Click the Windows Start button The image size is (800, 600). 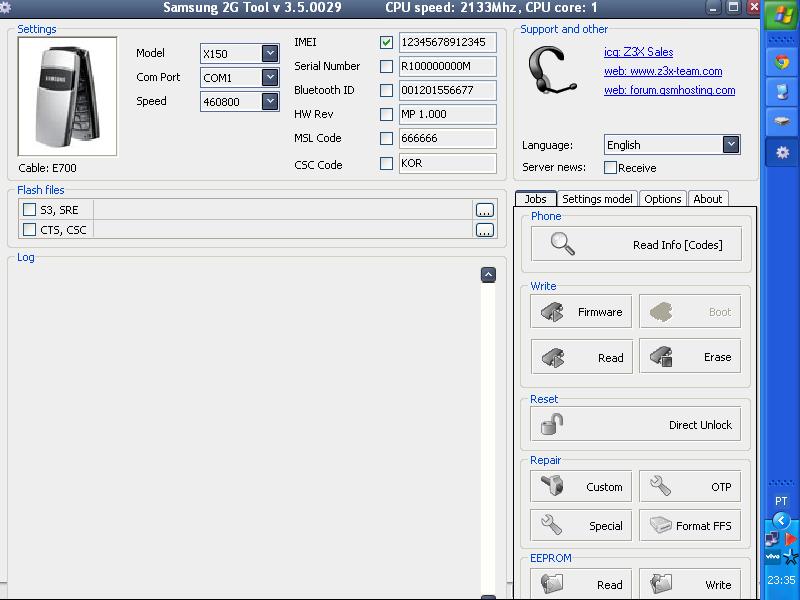point(781,15)
